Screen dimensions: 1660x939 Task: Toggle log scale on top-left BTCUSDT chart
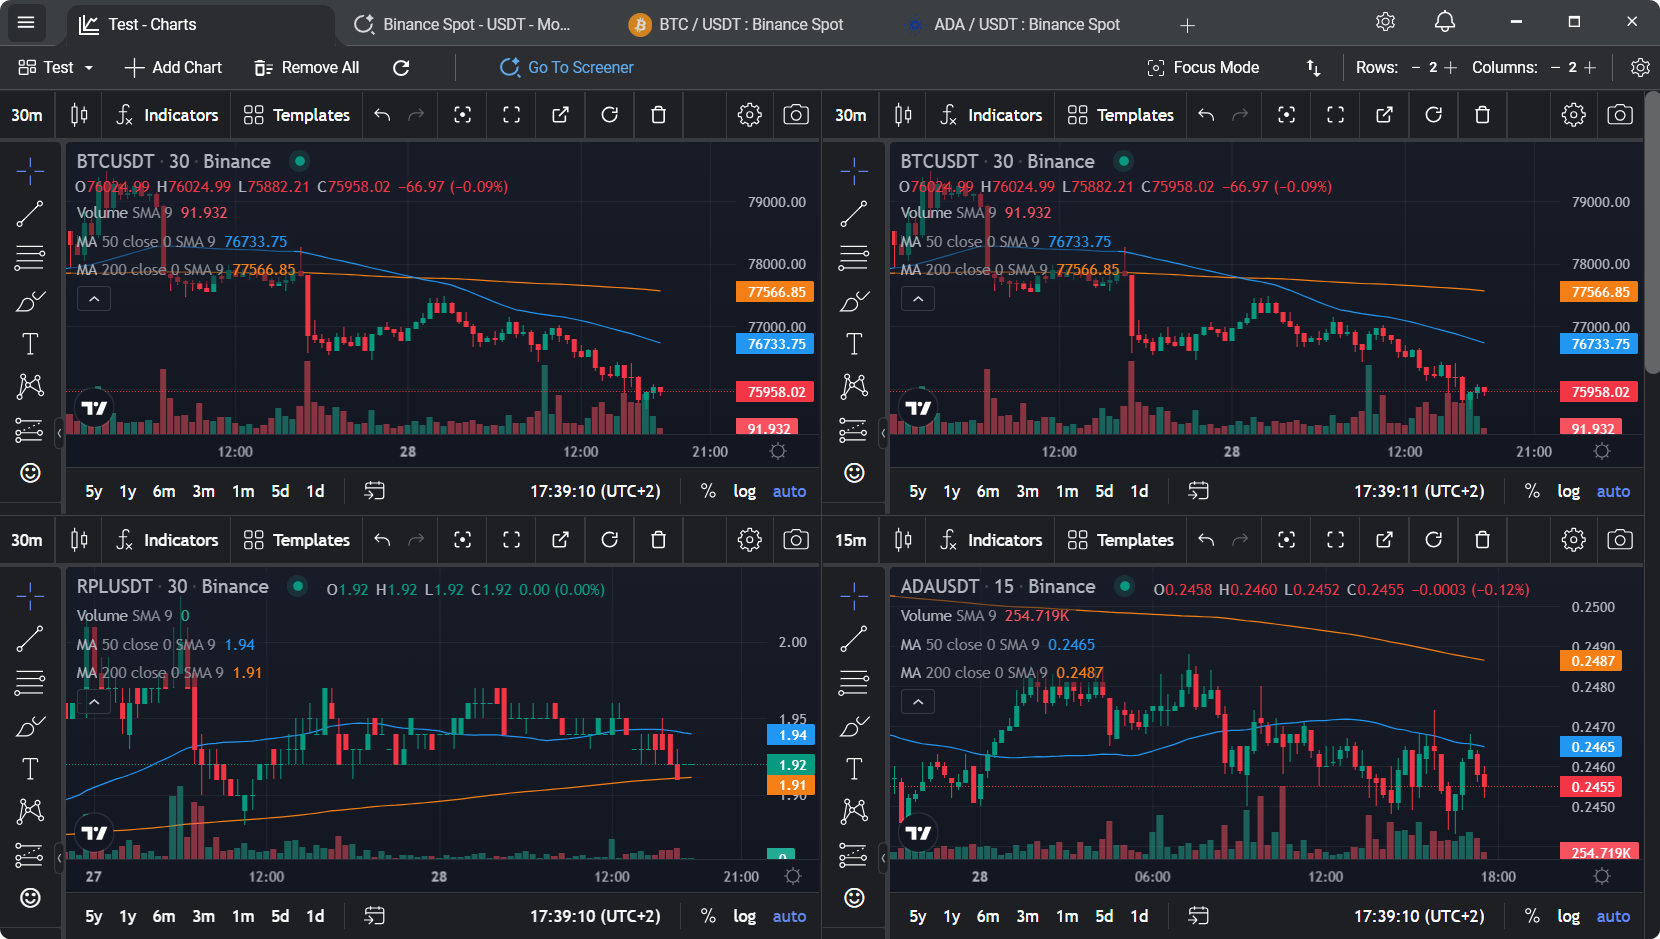point(744,491)
